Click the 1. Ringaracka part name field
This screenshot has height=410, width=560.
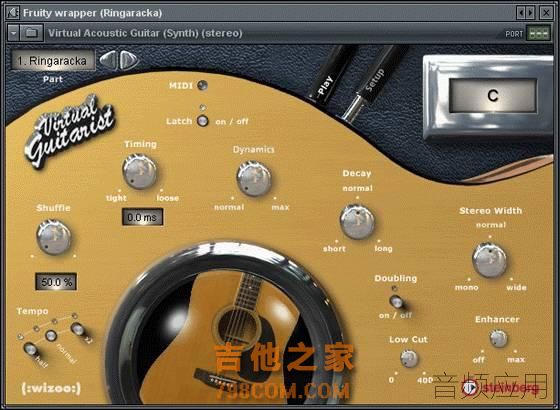(53, 60)
